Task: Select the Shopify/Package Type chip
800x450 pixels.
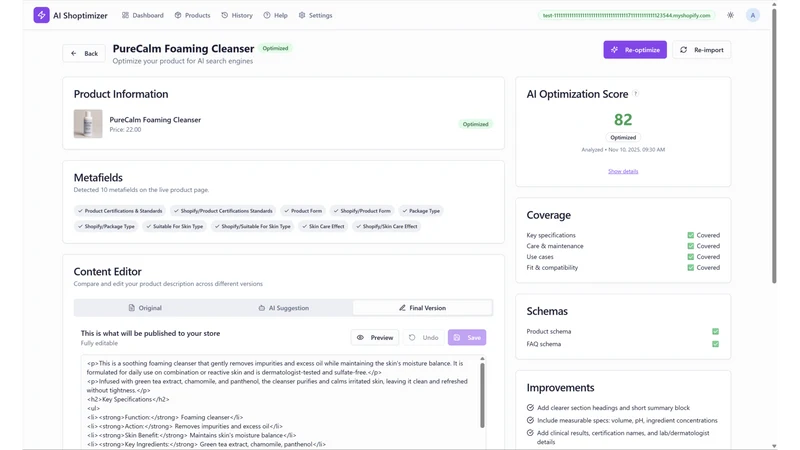Action: pos(106,226)
